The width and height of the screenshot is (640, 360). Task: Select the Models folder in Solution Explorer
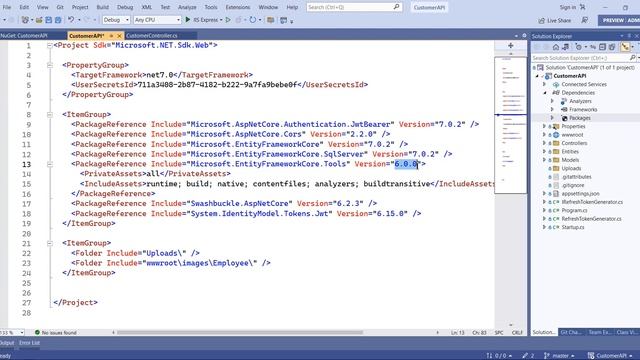coord(570,160)
